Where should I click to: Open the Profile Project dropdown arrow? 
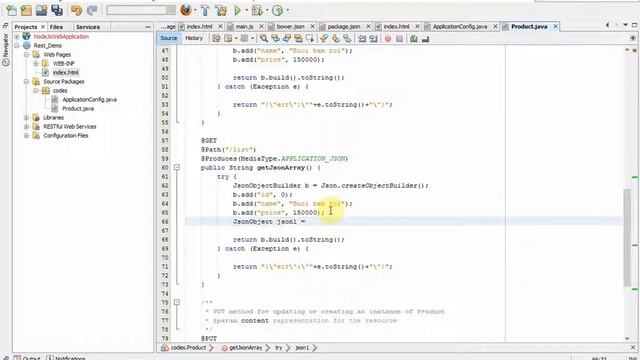pyautogui.click(x=287, y=10)
